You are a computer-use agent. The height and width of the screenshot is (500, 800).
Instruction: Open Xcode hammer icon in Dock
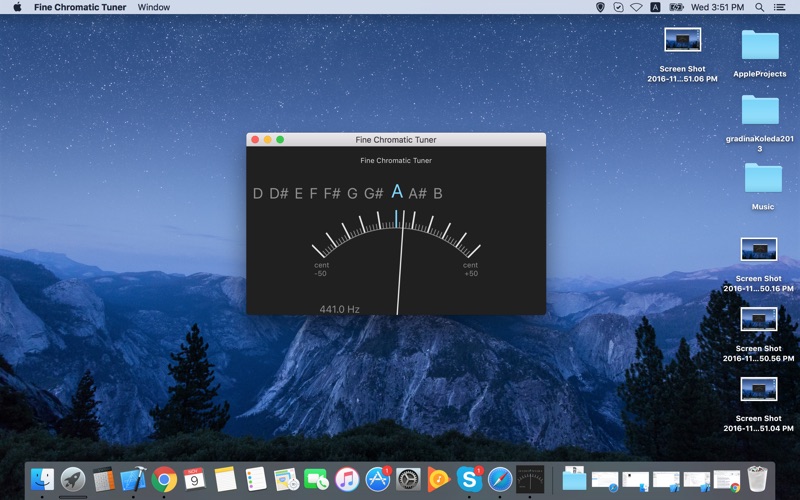coord(133,480)
